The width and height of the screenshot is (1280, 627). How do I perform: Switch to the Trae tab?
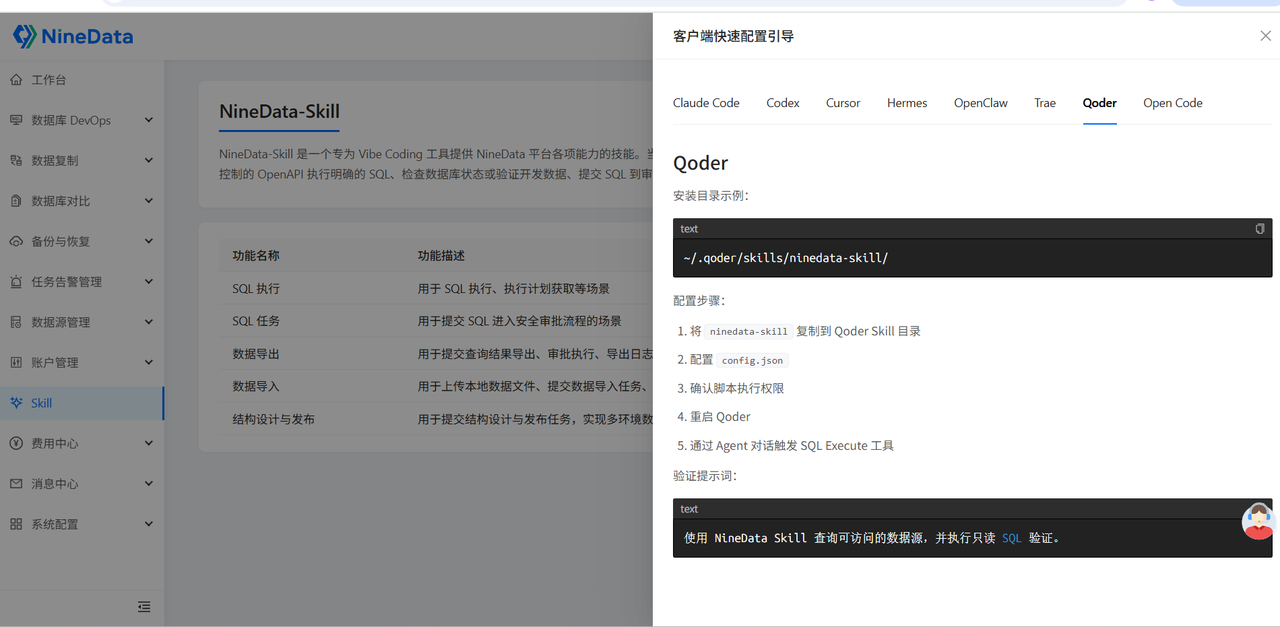pos(1045,103)
